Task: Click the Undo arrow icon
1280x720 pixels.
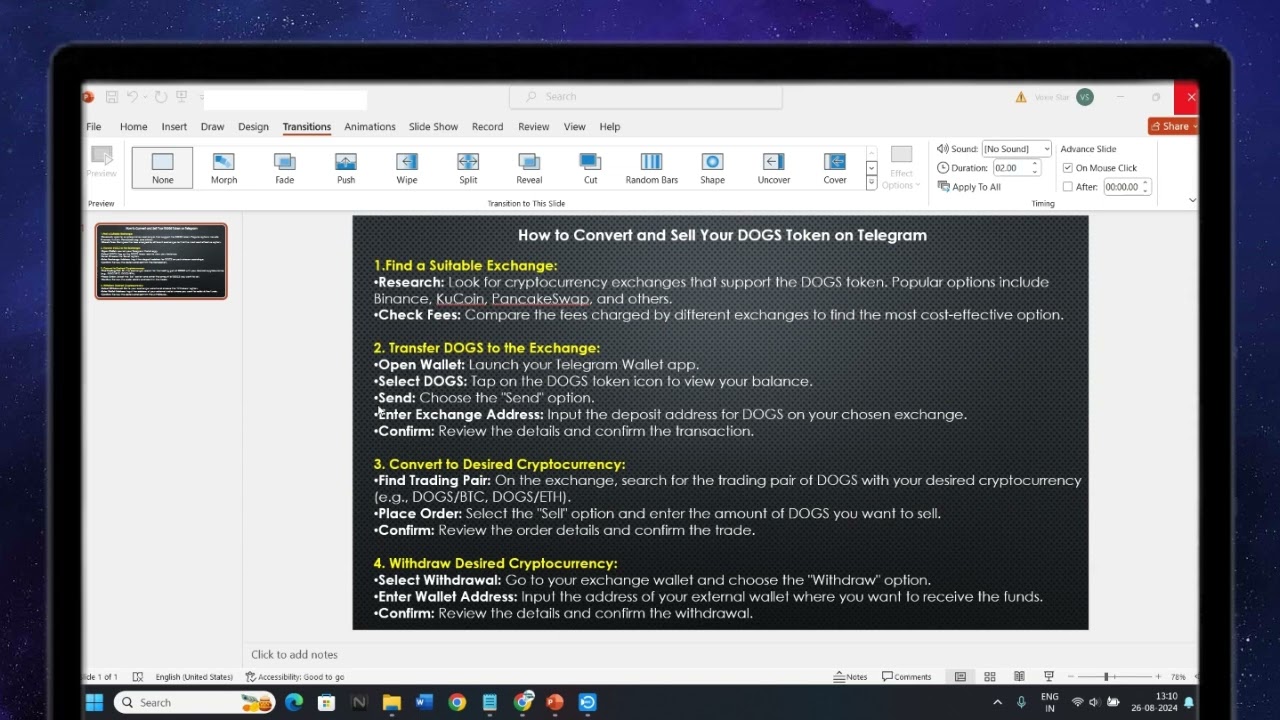Action: 132,97
